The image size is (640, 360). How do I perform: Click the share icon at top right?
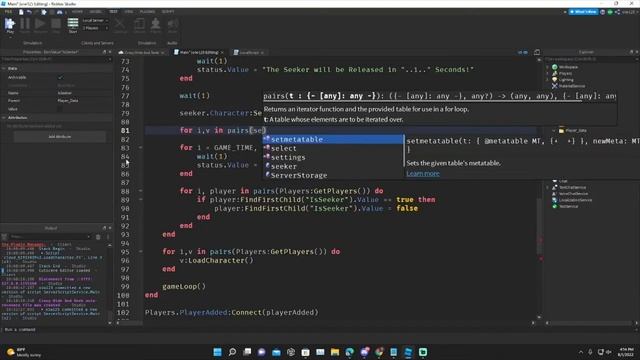pyautogui.click(x=618, y=12)
